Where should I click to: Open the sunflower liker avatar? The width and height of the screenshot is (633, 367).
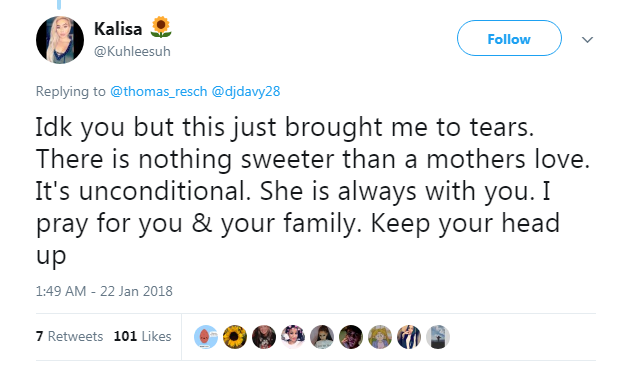[x=235, y=337]
